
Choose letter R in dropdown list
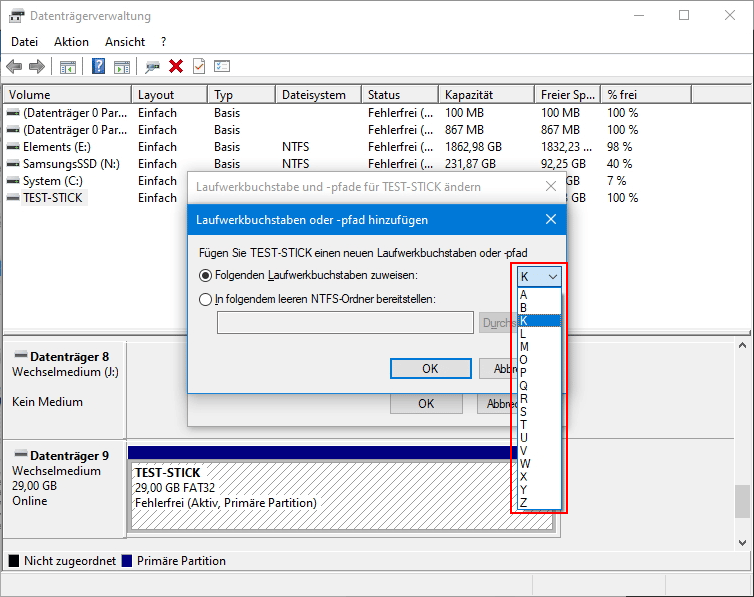click(x=539, y=398)
